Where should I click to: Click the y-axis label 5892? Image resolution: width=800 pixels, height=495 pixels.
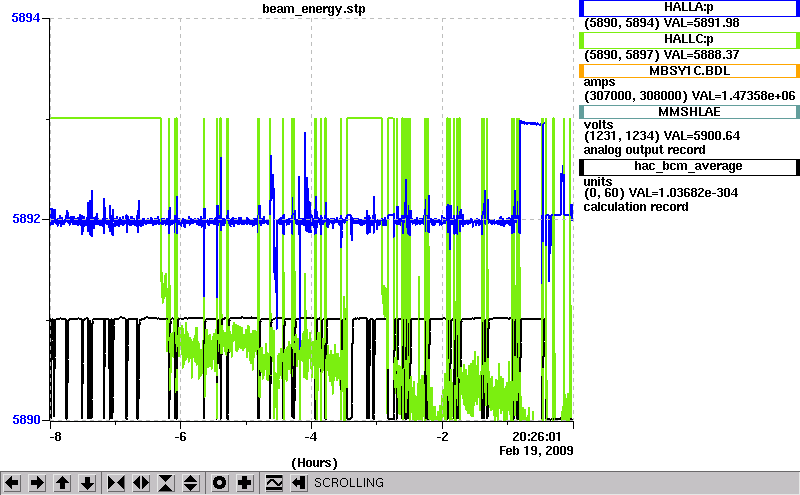(x=26, y=219)
